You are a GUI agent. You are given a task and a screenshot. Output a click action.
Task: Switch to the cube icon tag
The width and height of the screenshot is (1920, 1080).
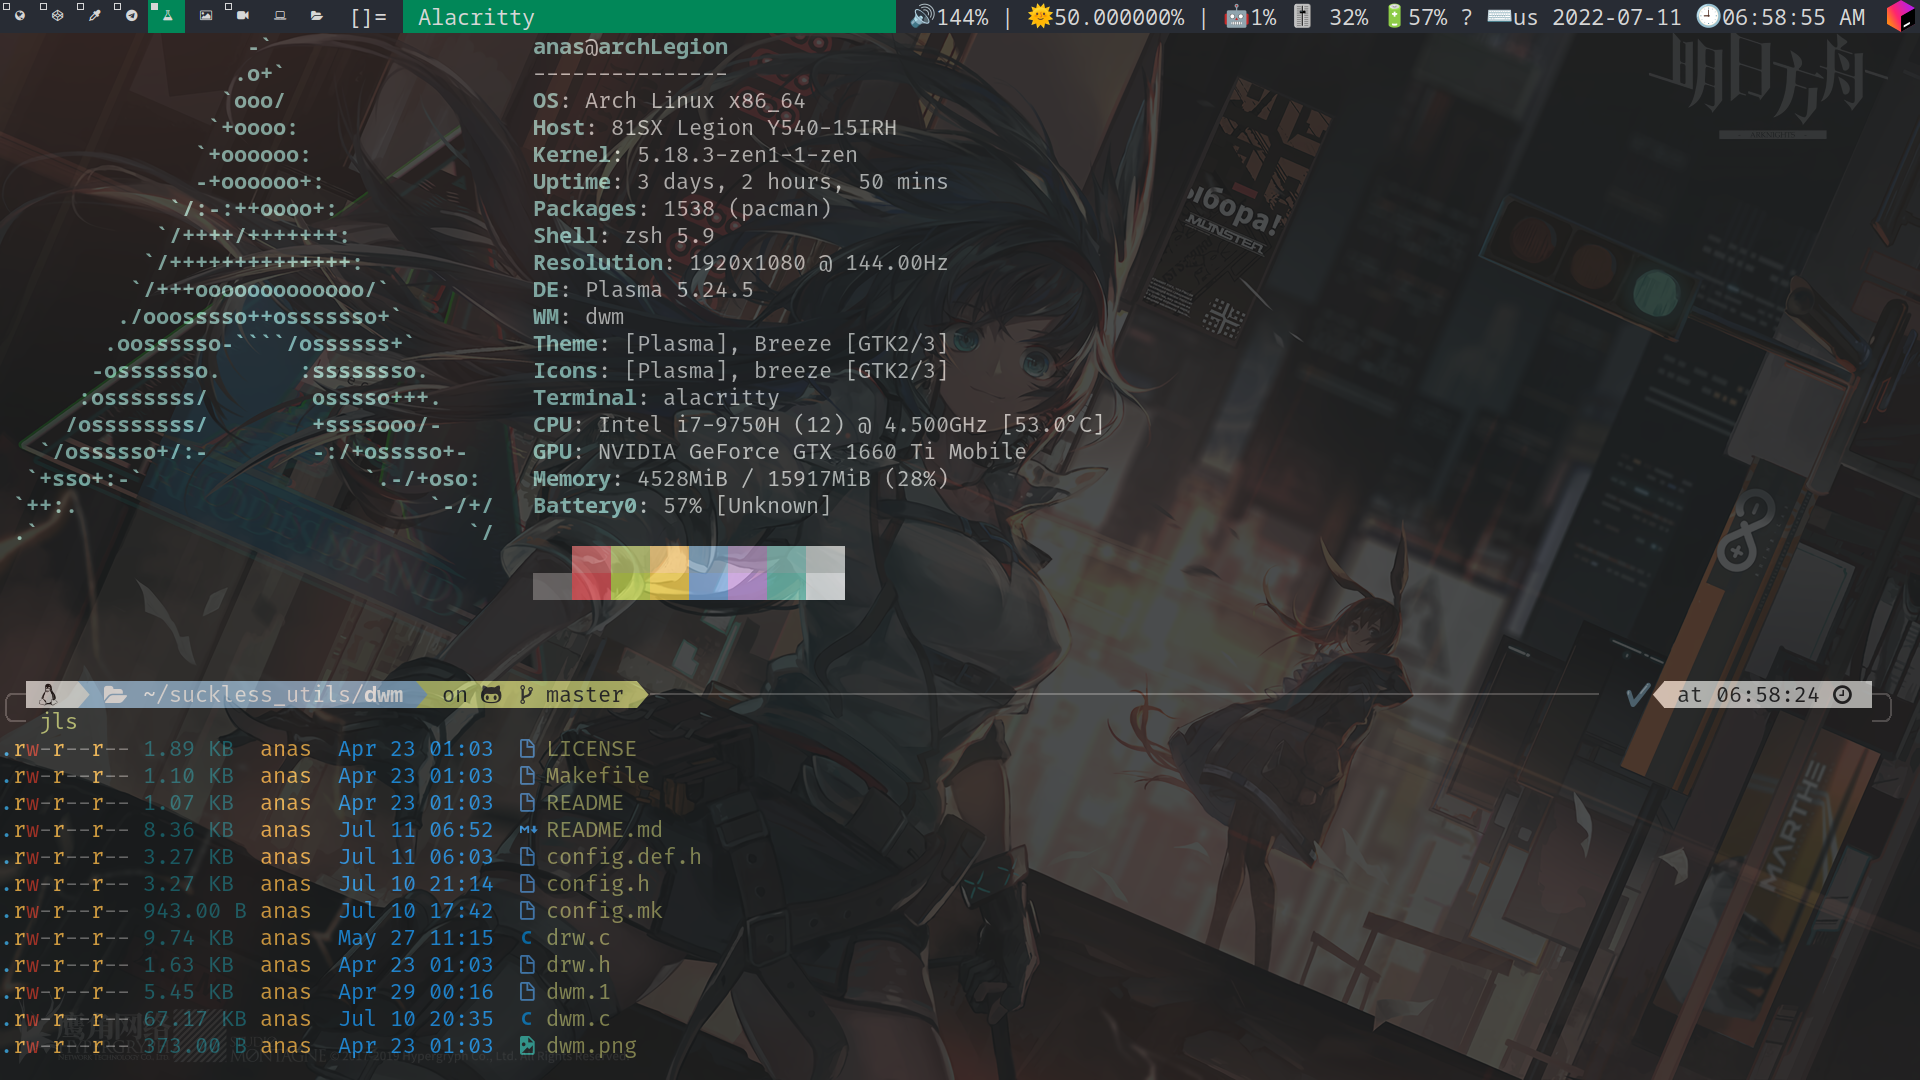(x=57, y=16)
